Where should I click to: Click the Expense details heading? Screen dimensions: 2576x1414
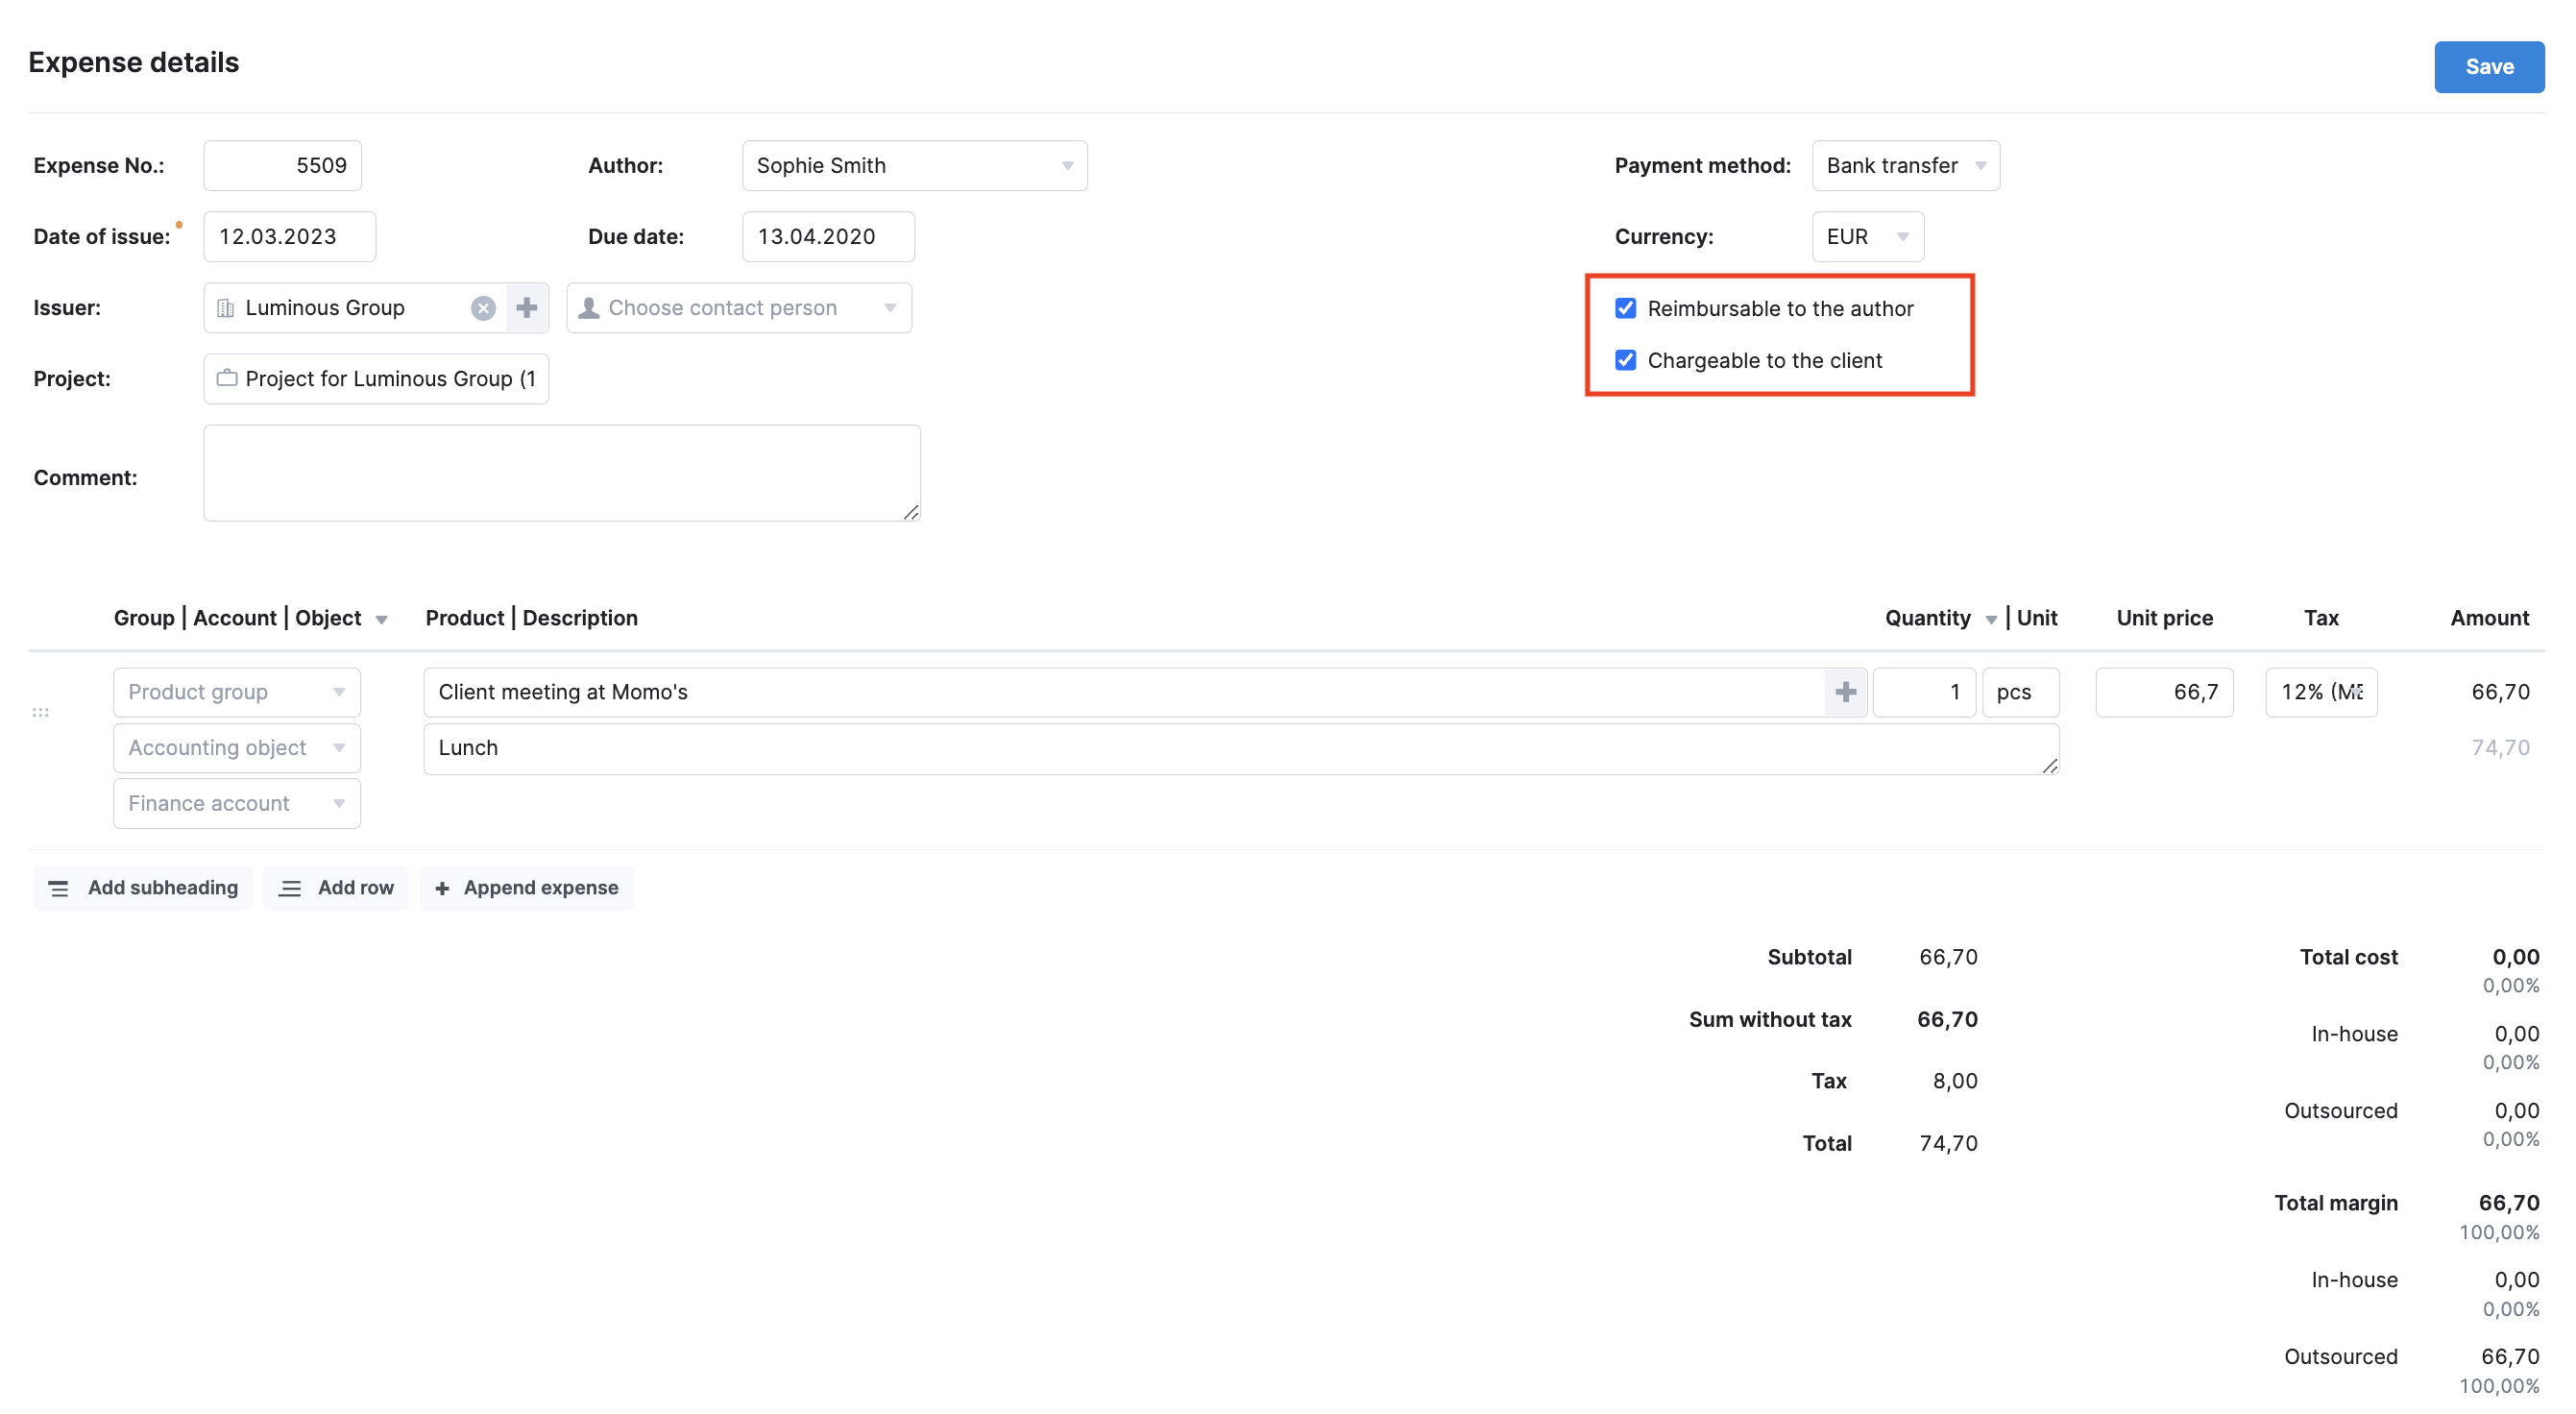pyautogui.click(x=134, y=62)
